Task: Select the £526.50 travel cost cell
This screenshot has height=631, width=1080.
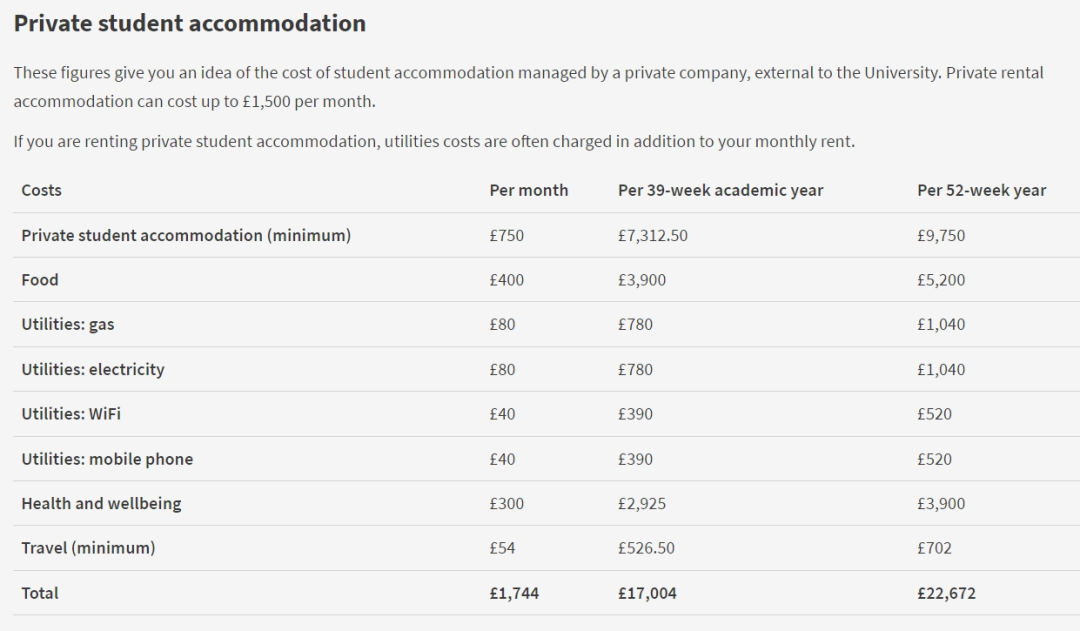Action: click(646, 548)
